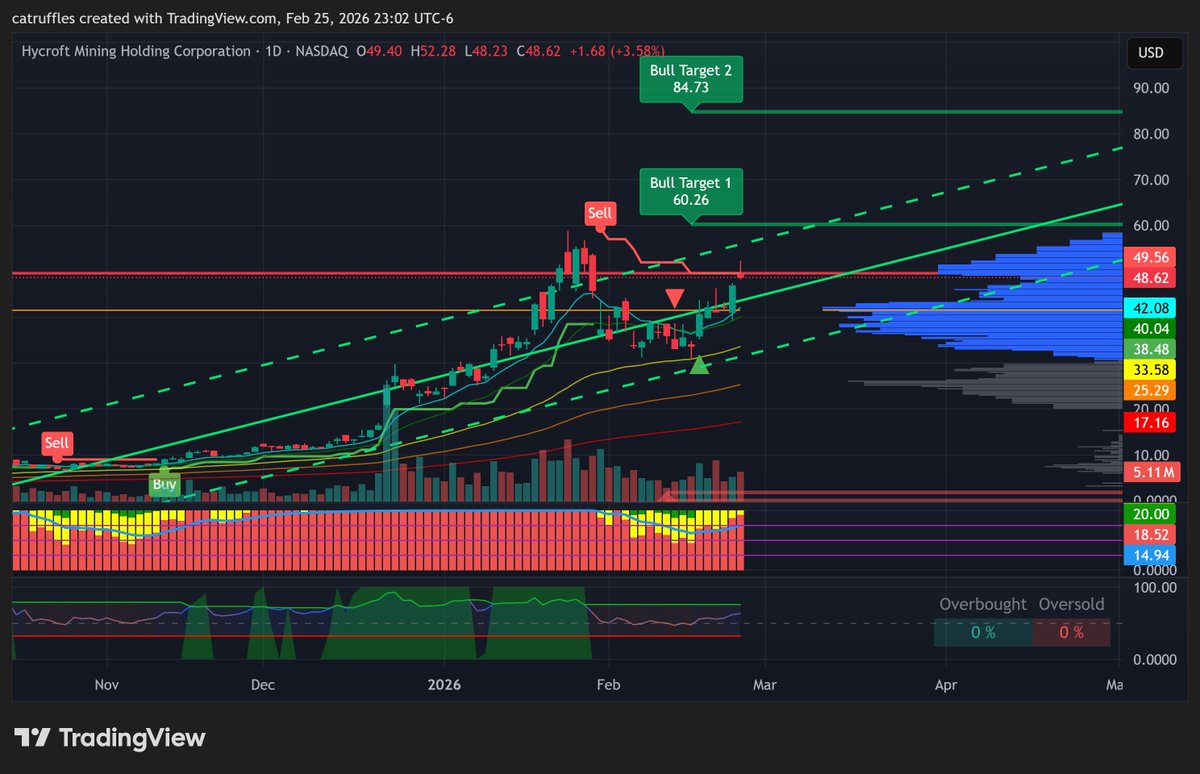Click the Overbought label

(983, 604)
